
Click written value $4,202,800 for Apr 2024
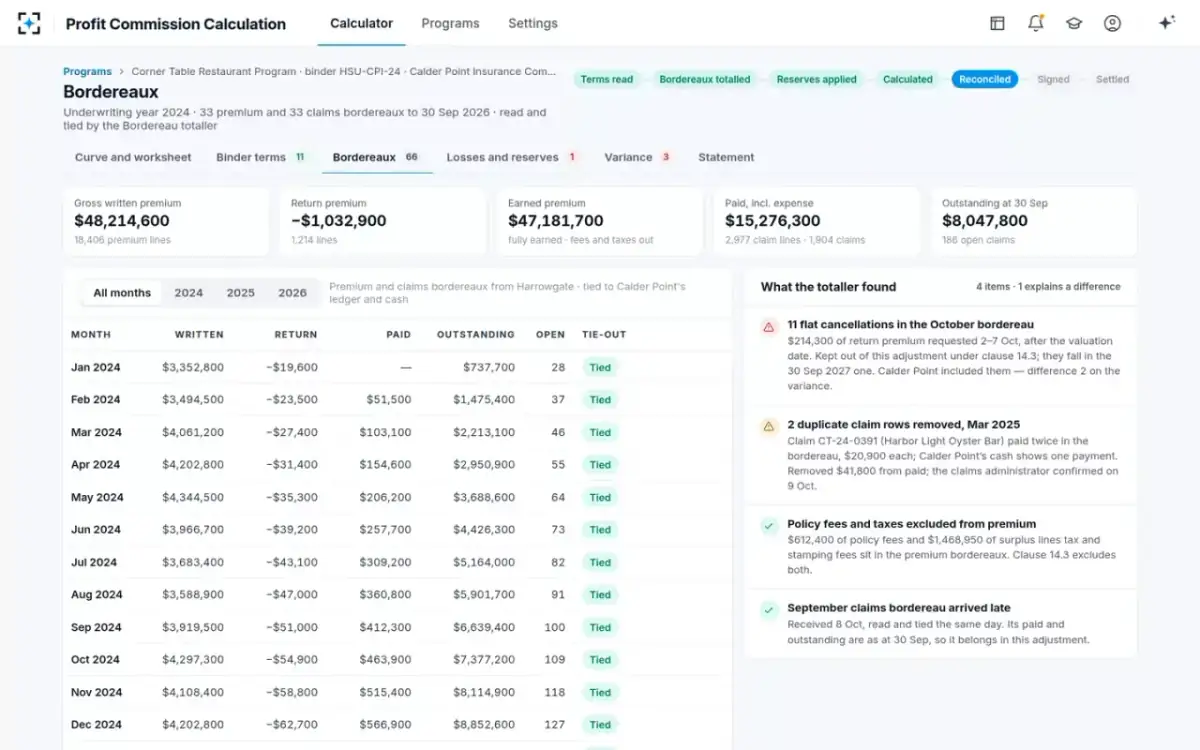pos(193,465)
